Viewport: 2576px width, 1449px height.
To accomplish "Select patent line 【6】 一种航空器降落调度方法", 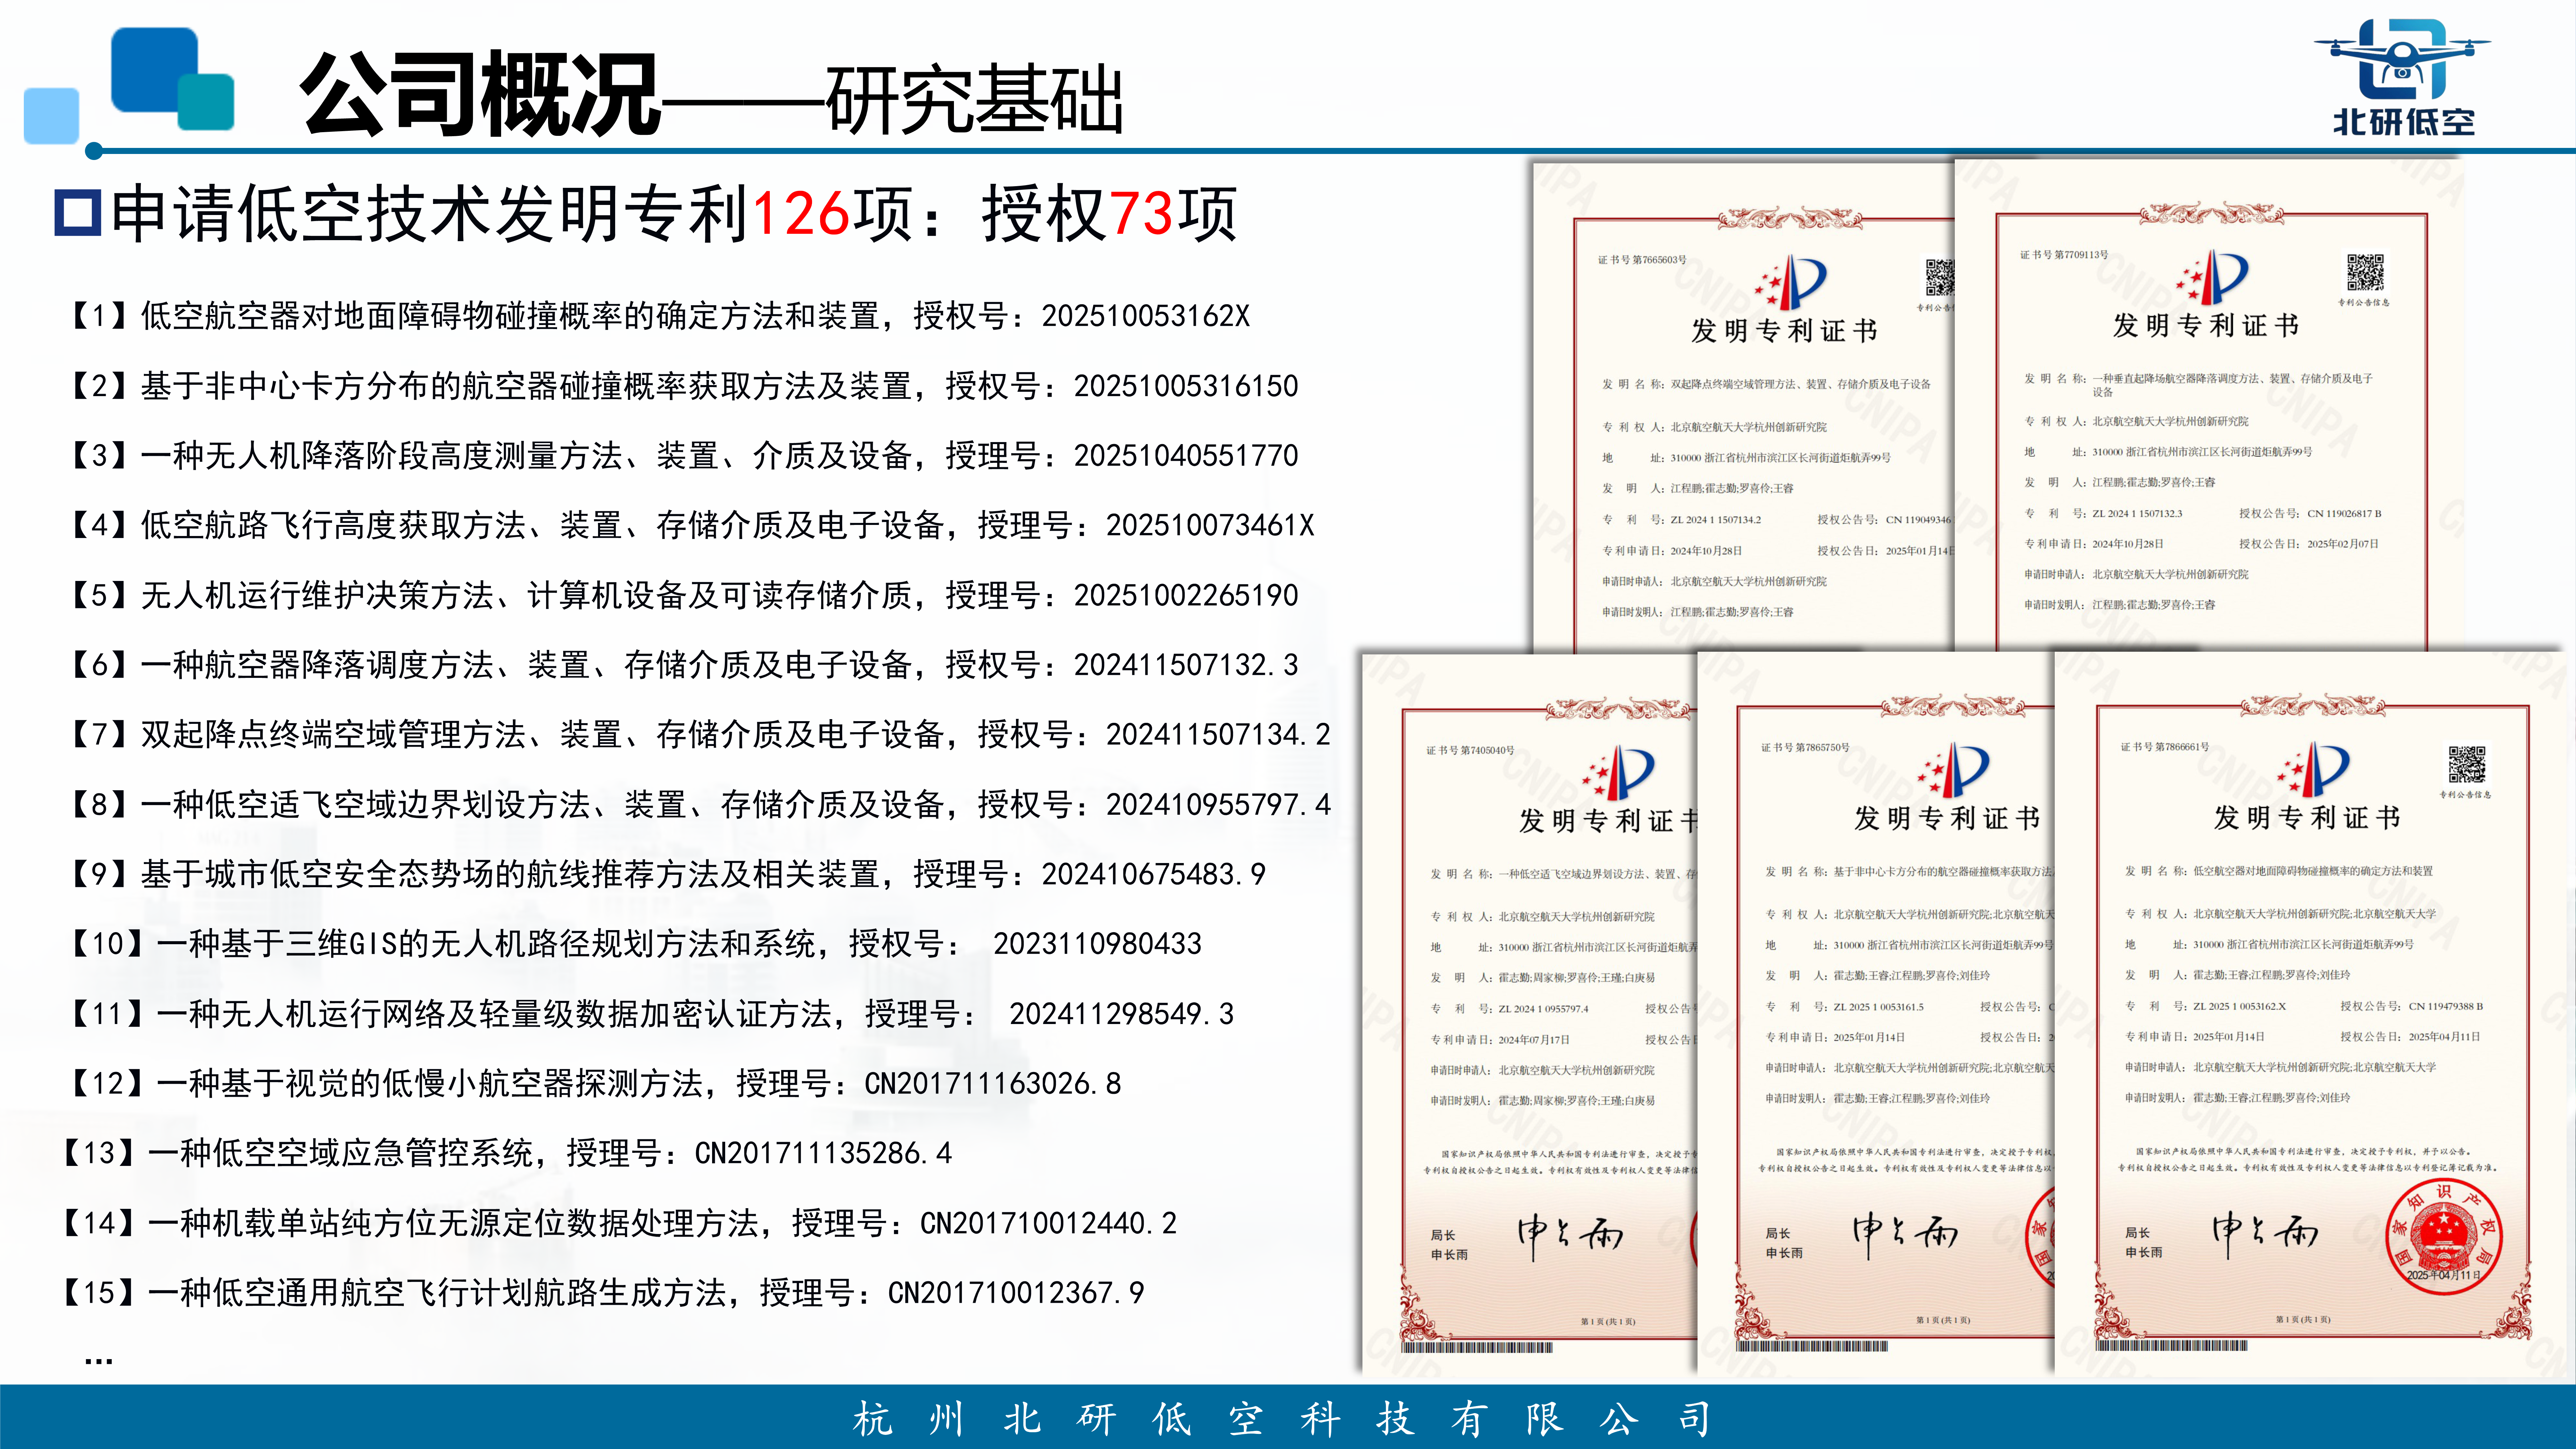I will 680,665.
